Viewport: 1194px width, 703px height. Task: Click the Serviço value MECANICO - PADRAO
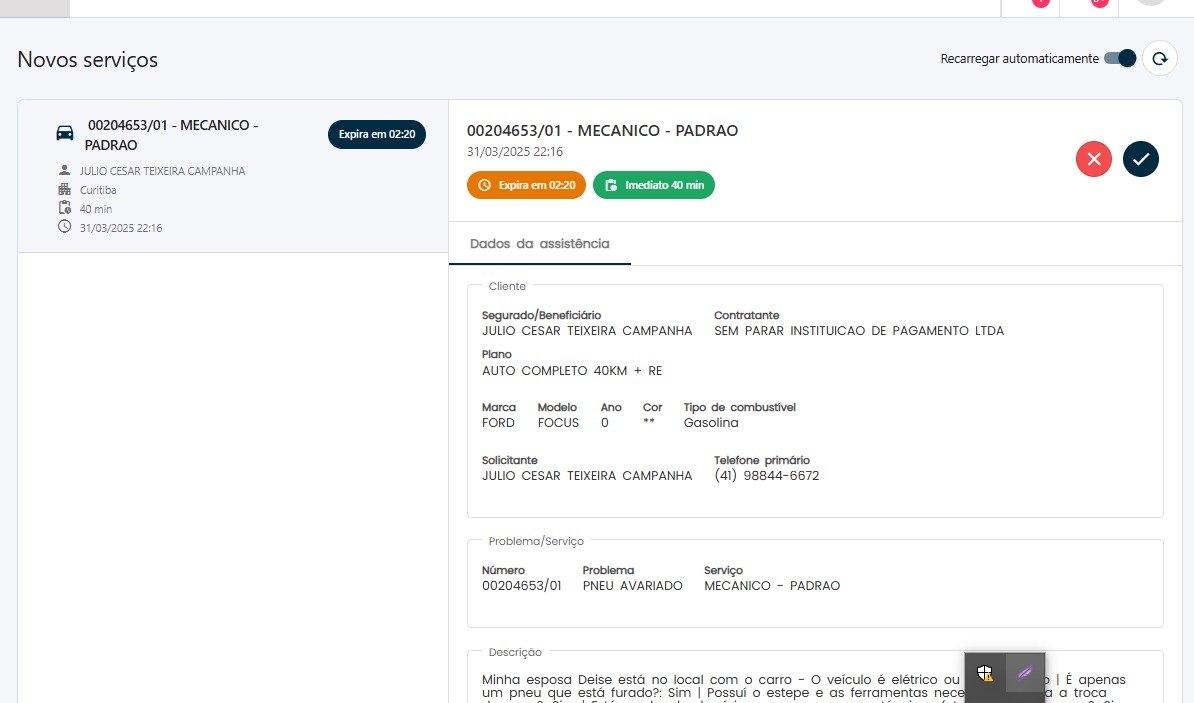pyautogui.click(x=772, y=586)
